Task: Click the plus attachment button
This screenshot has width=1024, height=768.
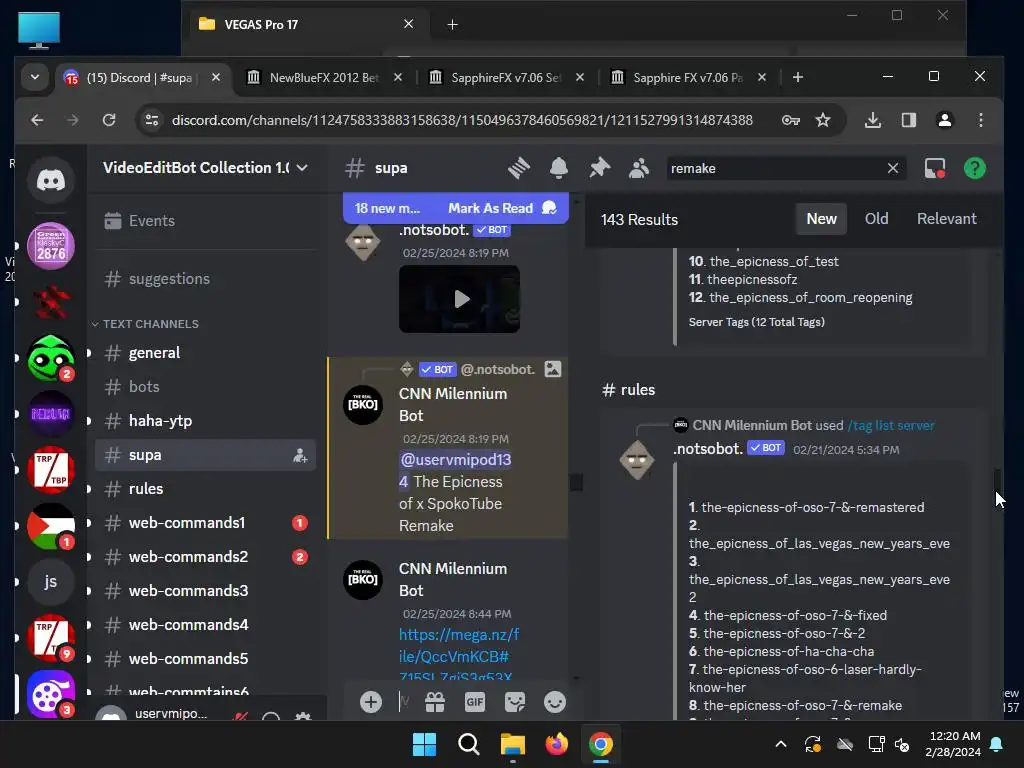Action: click(x=371, y=702)
